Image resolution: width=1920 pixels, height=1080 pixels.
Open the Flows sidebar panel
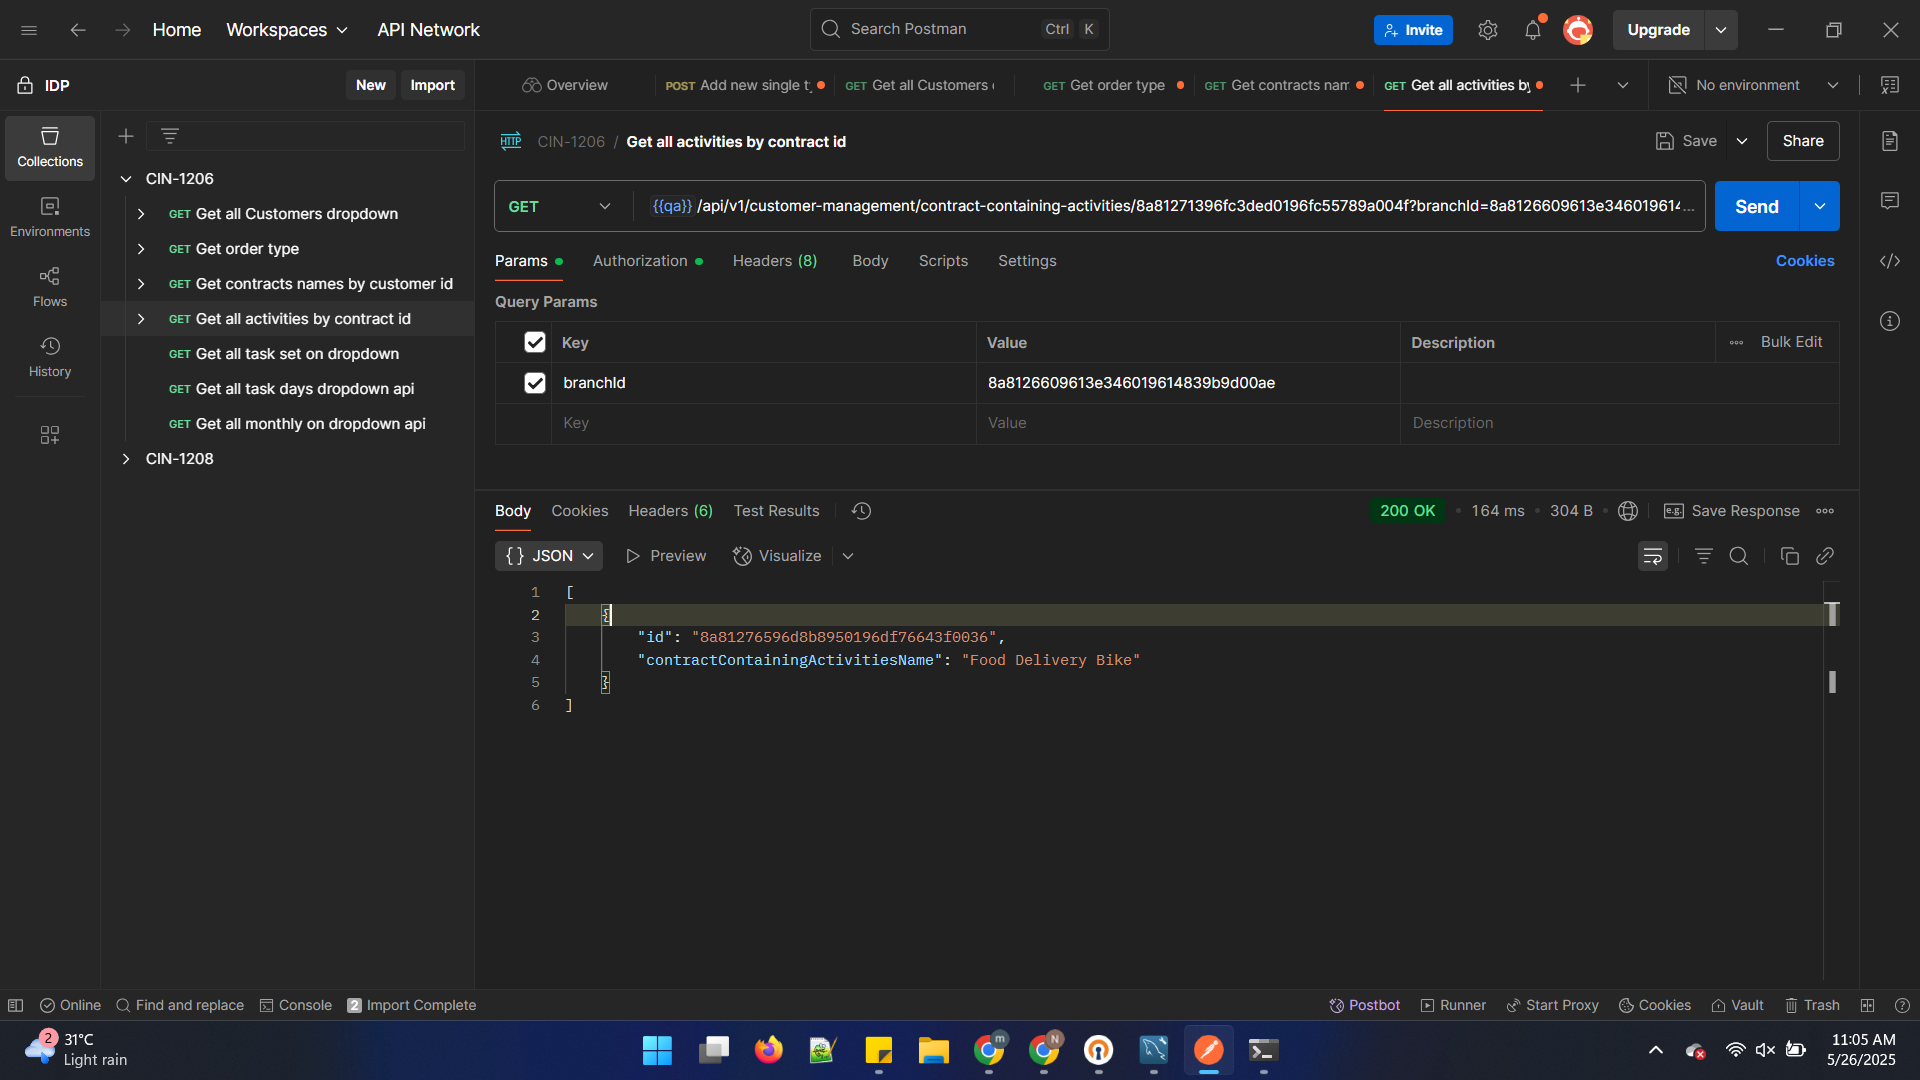click(x=50, y=287)
